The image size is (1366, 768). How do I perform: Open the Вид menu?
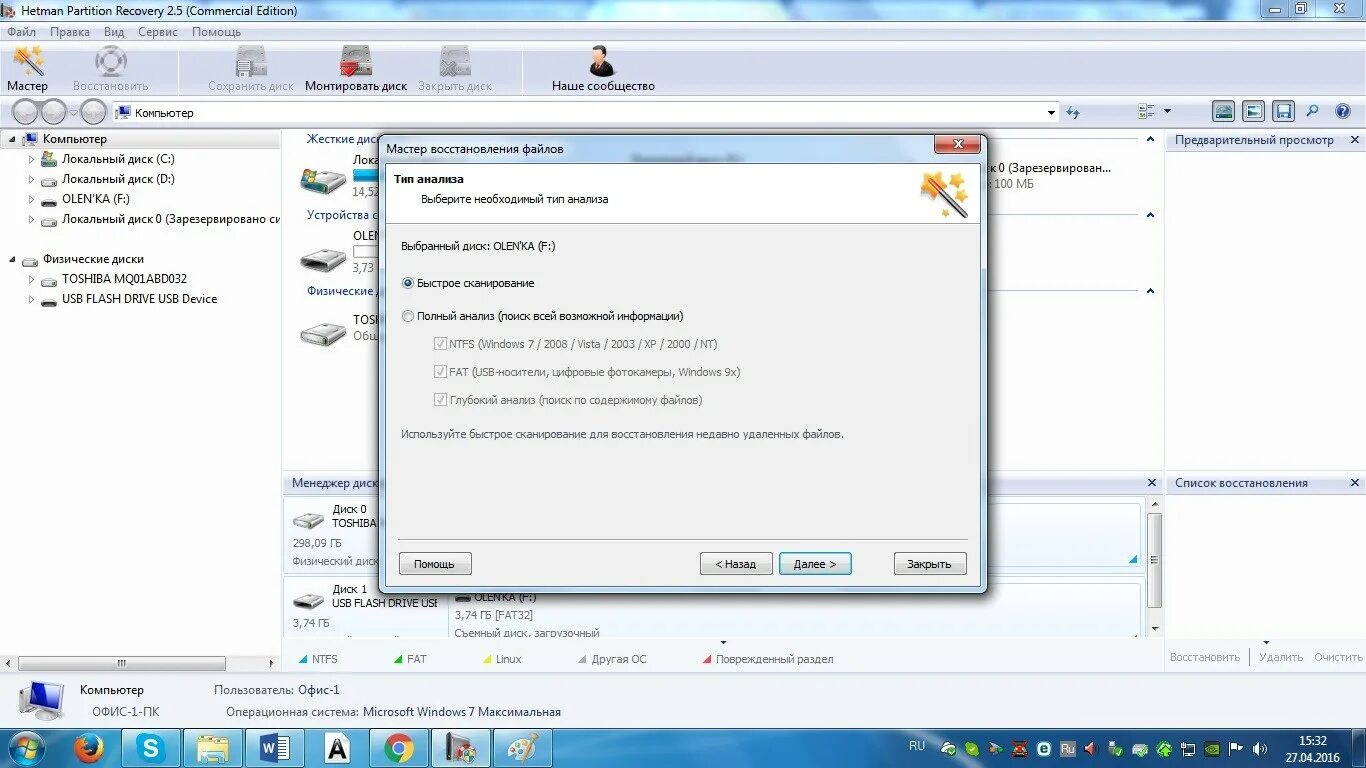pos(114,32)
